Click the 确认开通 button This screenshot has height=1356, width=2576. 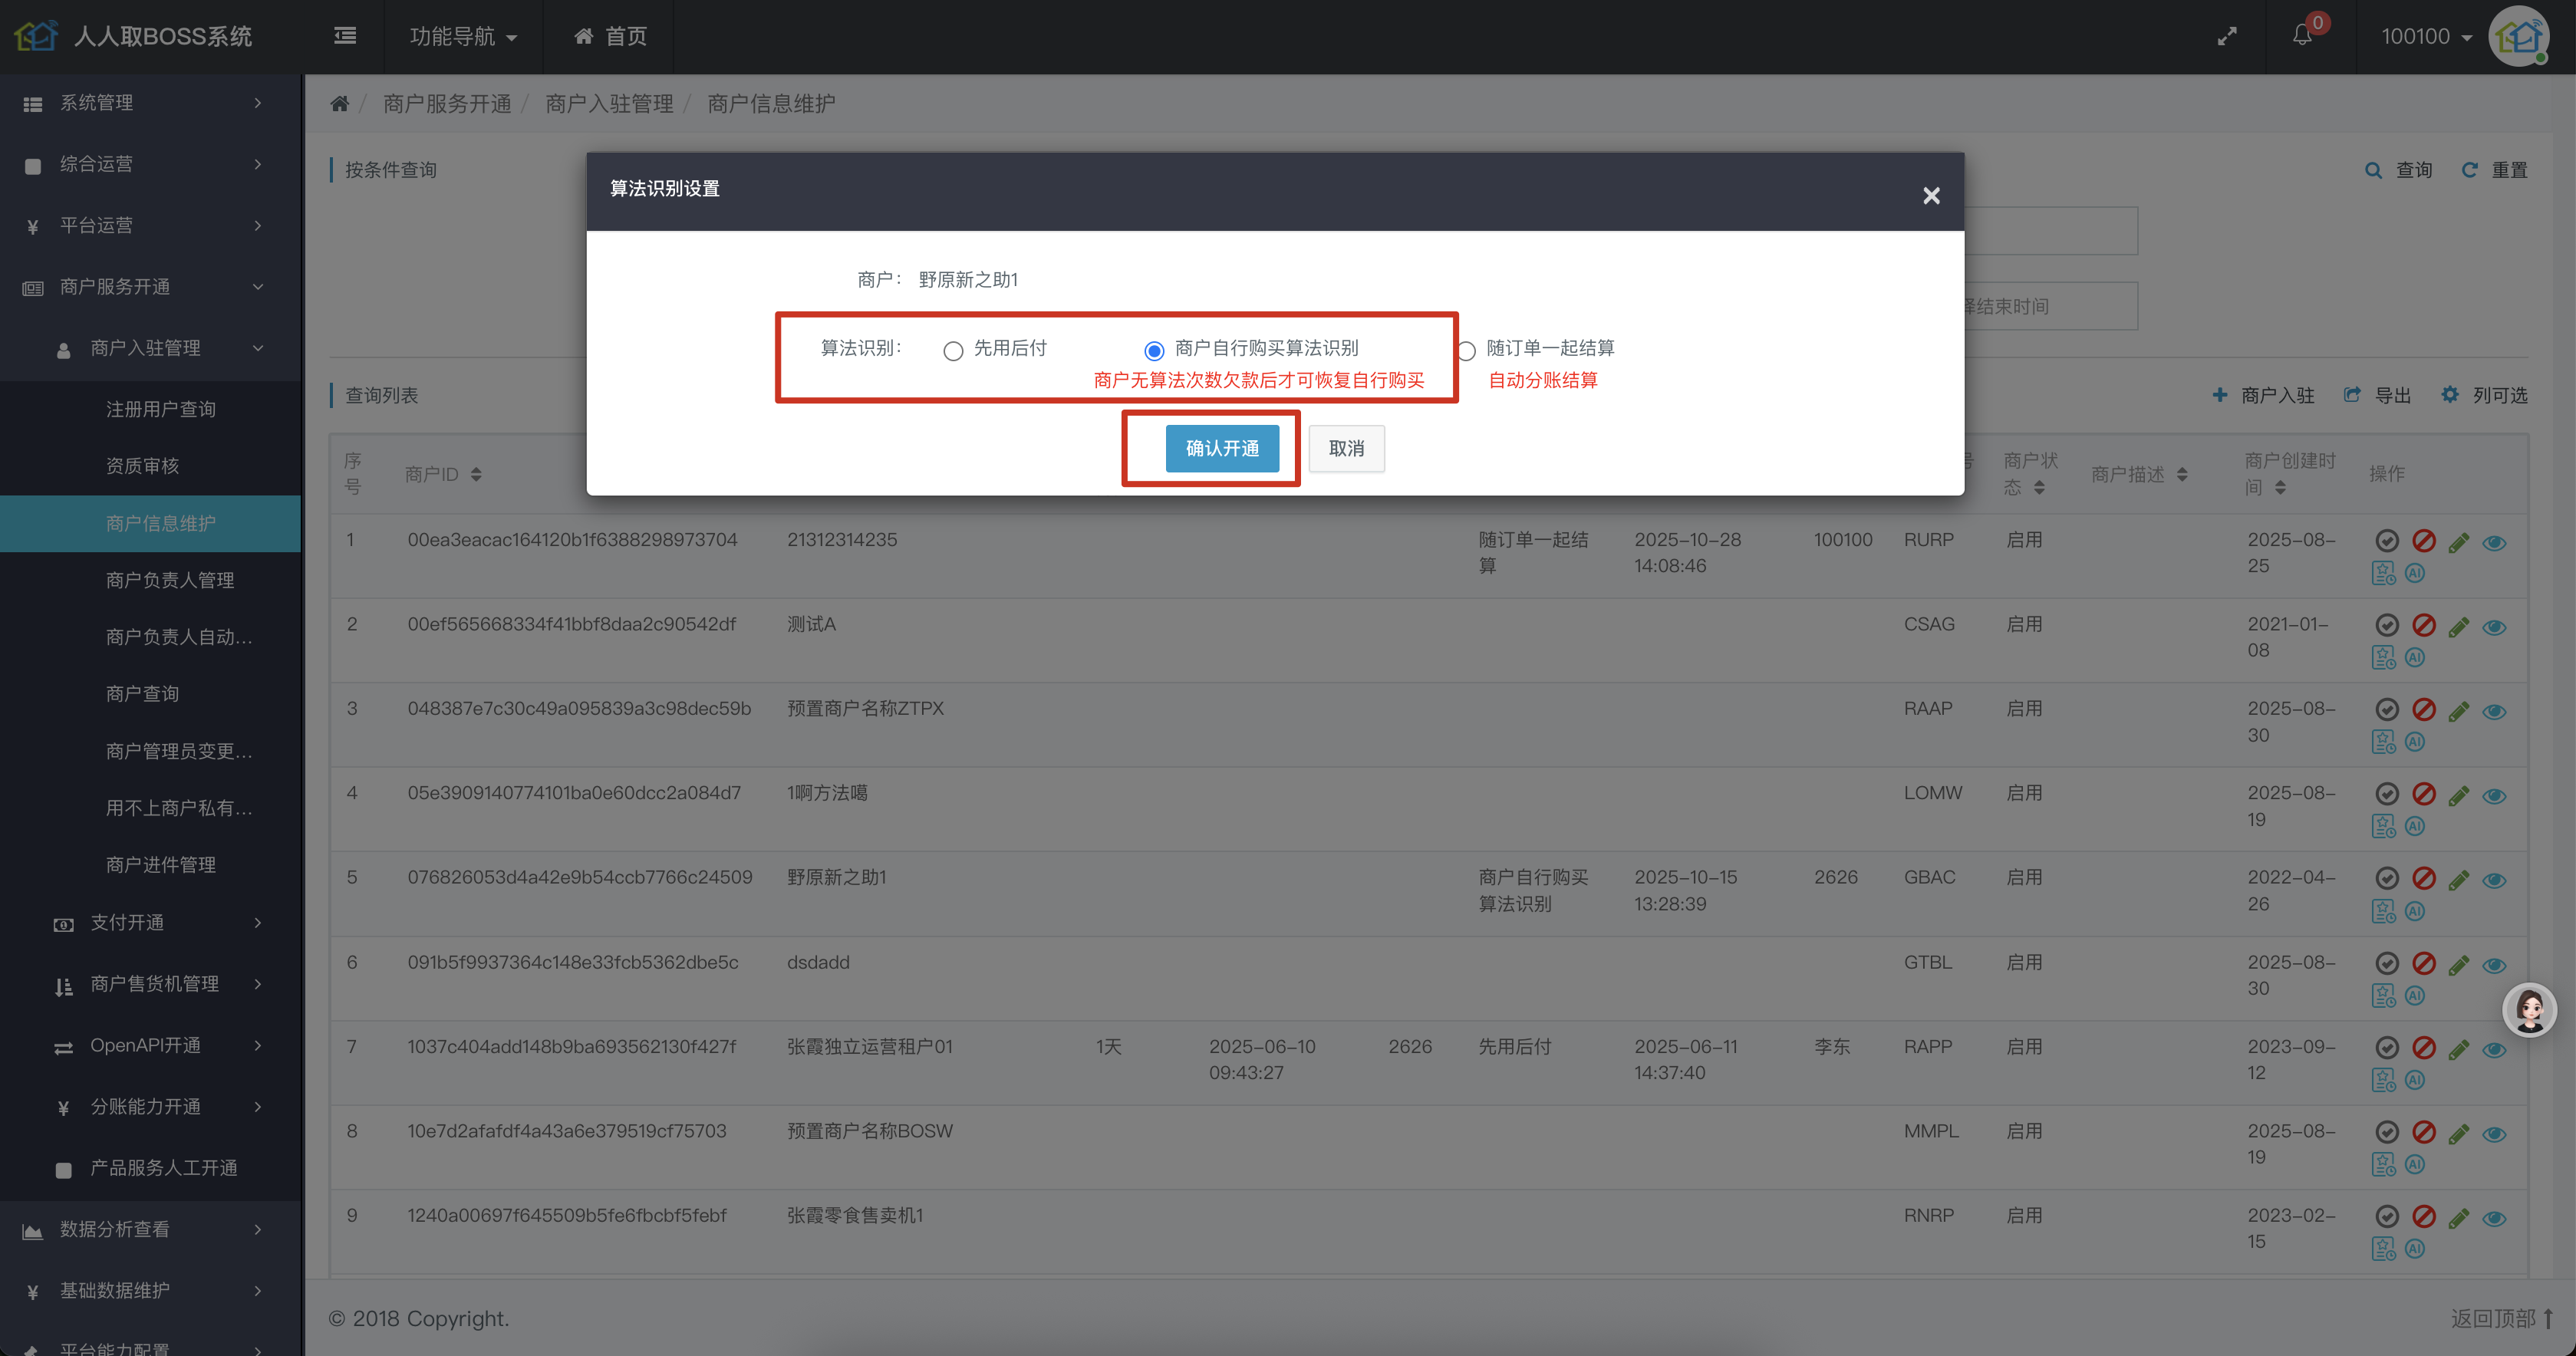pos(1222,448)
